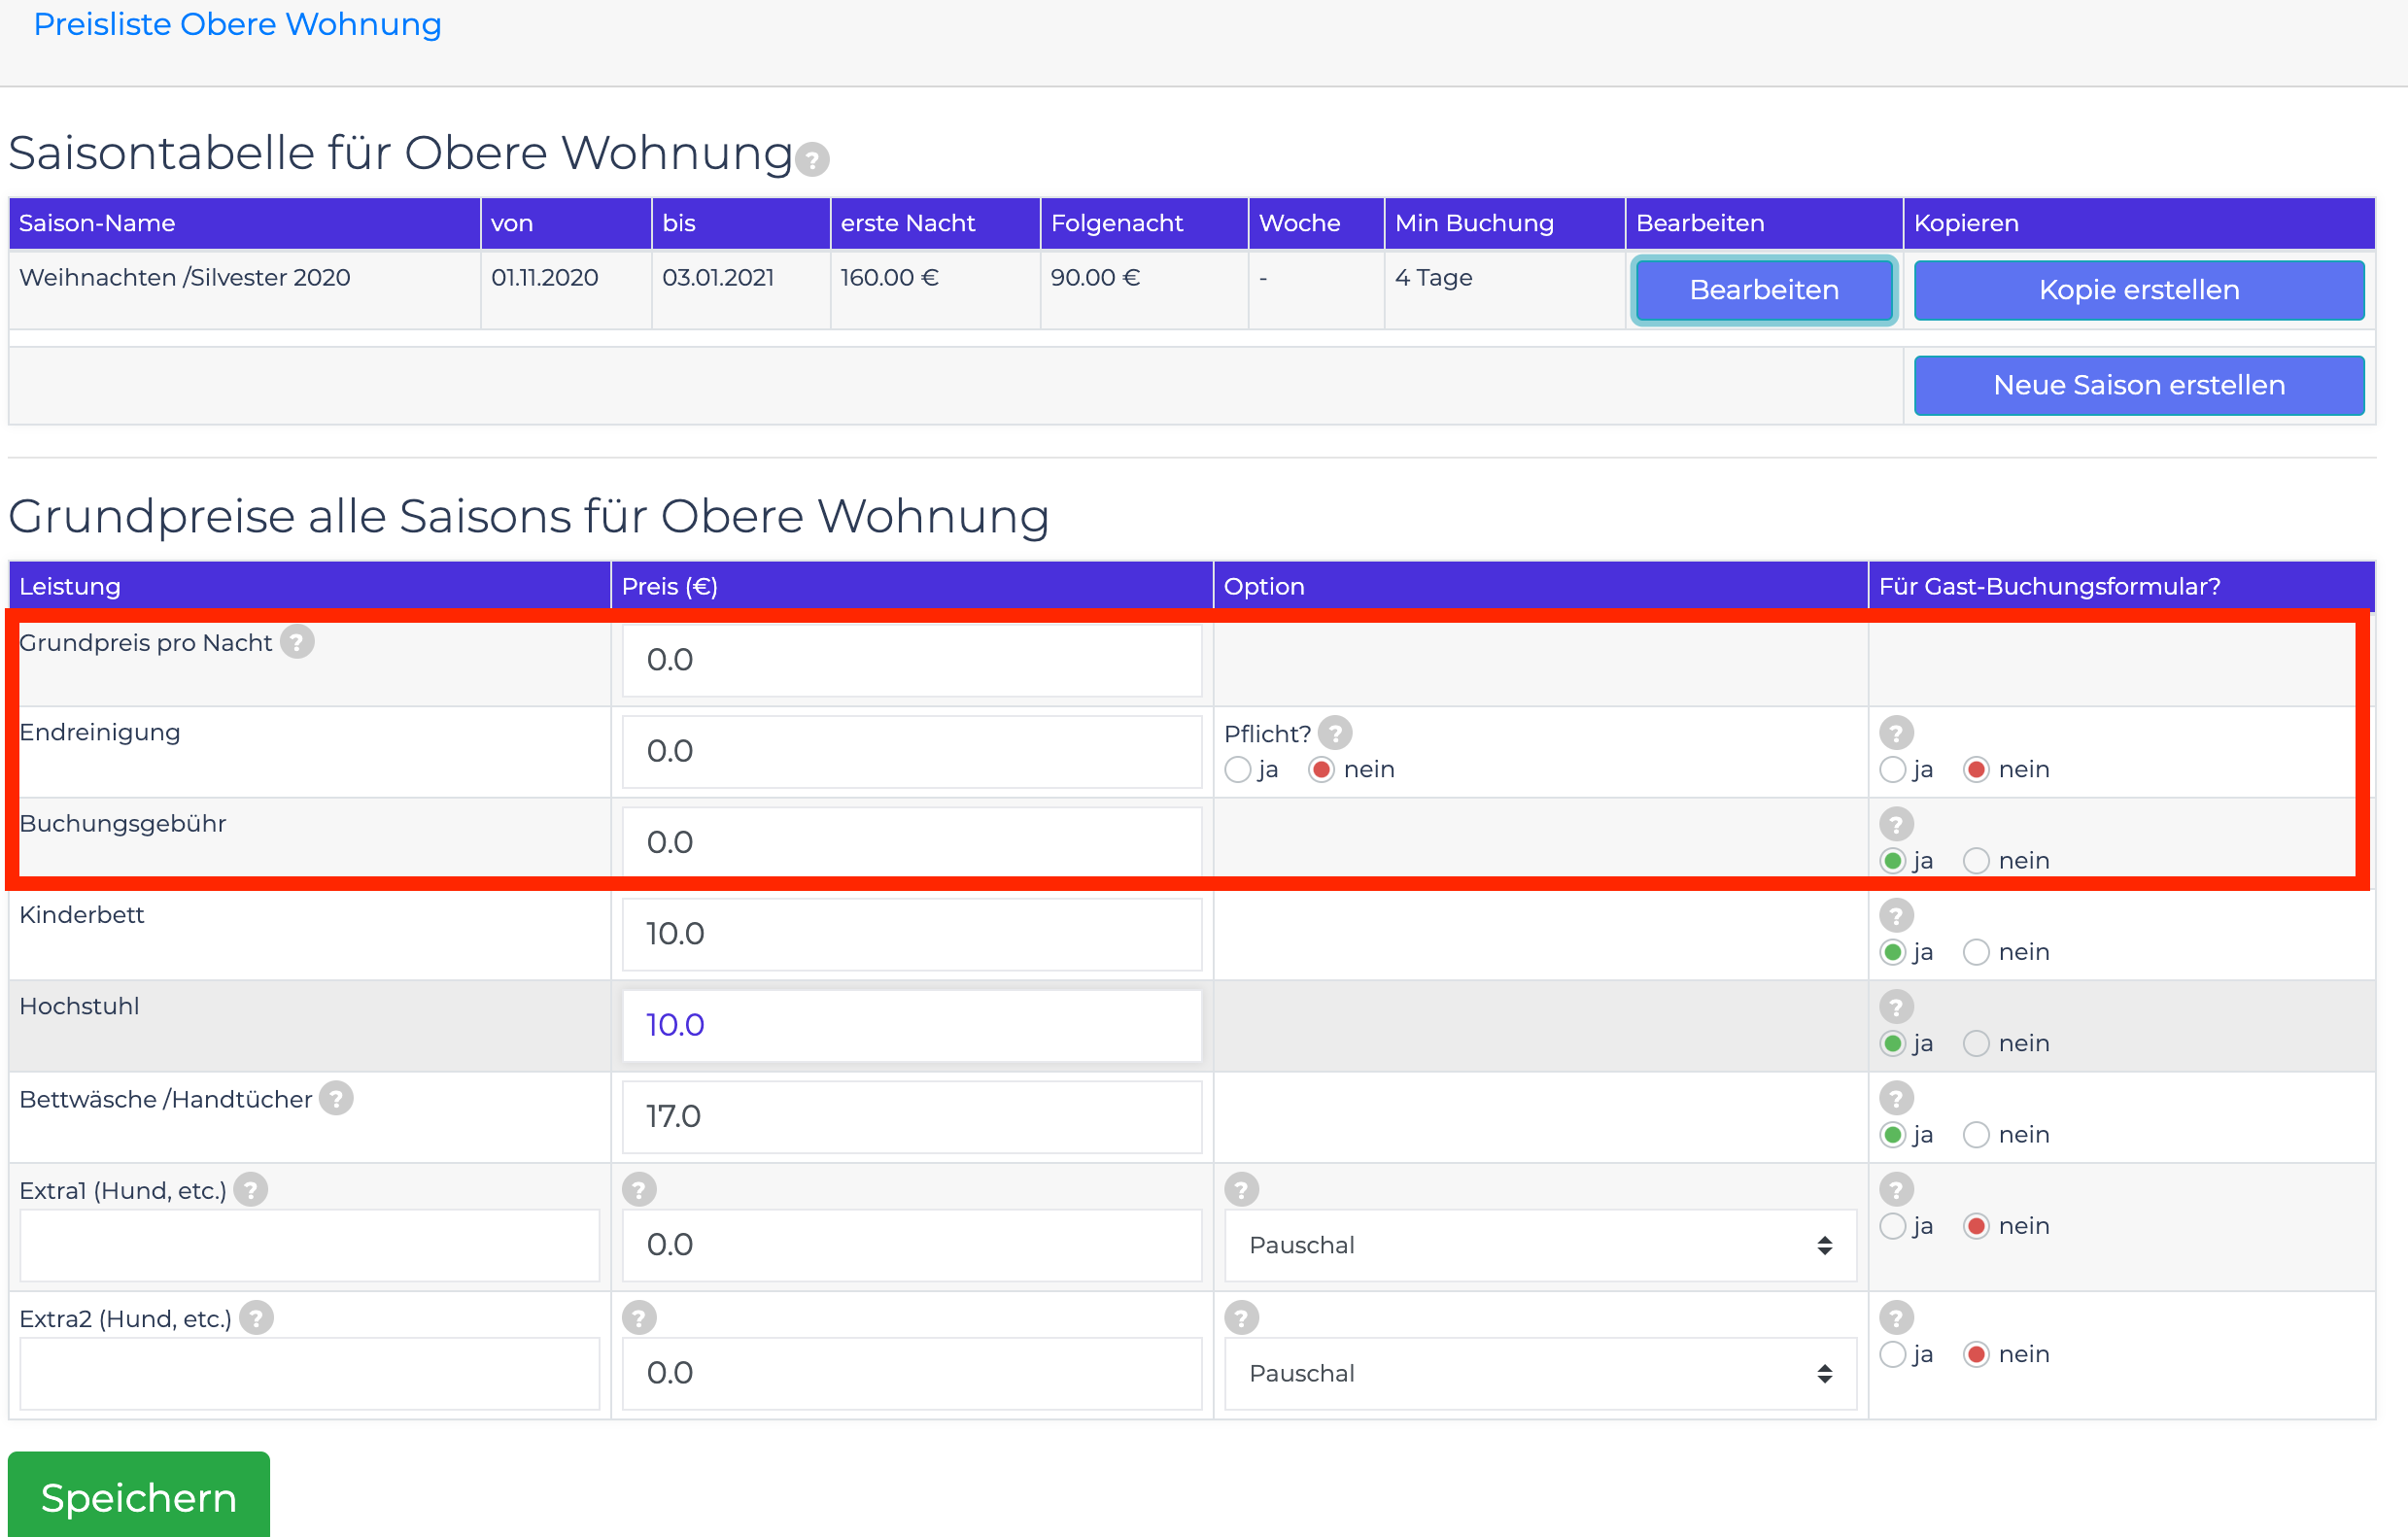Enable Endreinigung for guest booking form (ja)
Viewport: 2408px width, 1537px height.
[1892, 770]
